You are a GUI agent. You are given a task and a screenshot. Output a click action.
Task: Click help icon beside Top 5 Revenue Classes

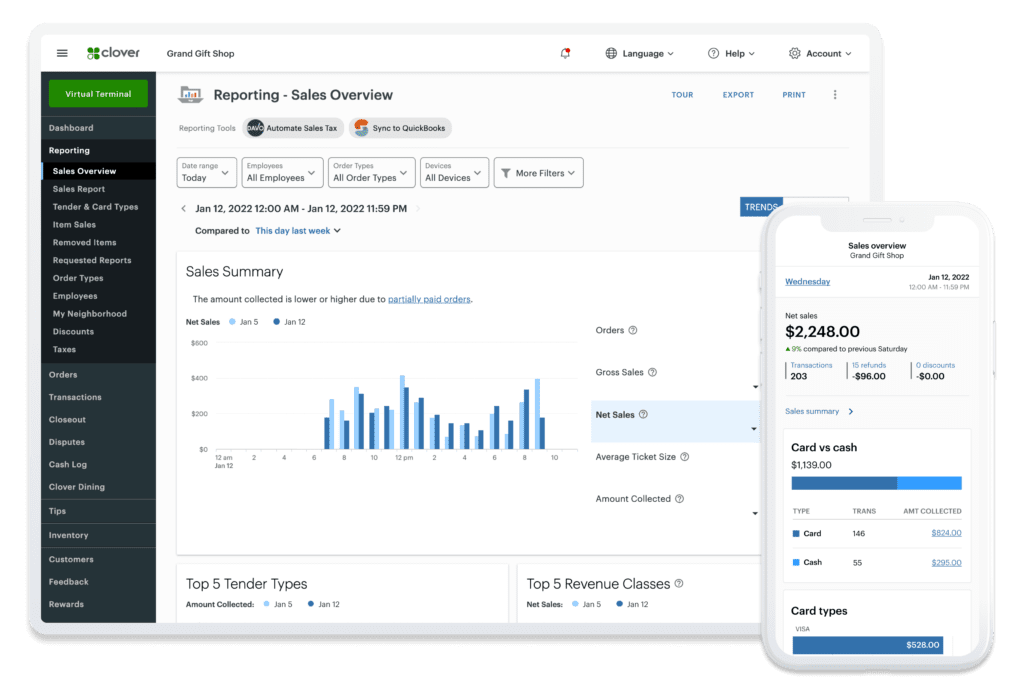pos(679,583)
